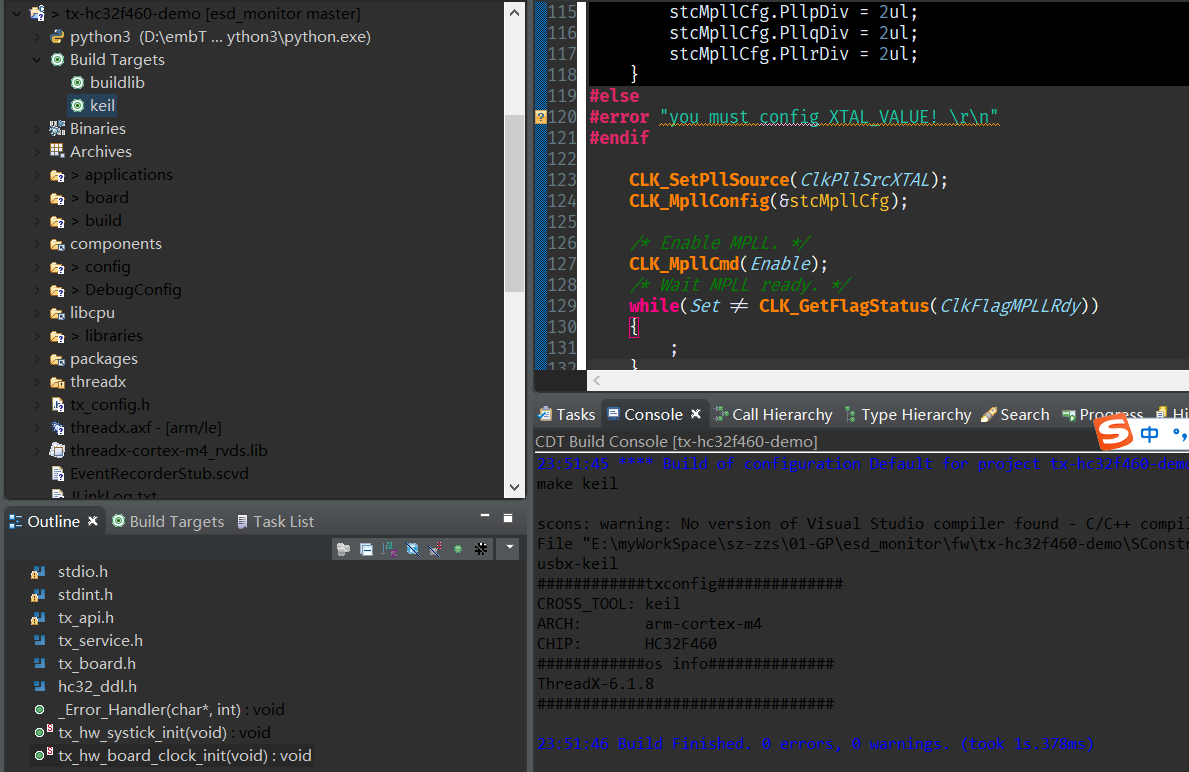The width and height of the screenshot is (1189, 772).
Task: Click the tx_hw_systick_init function icon
Action: [x=42, y=732]
